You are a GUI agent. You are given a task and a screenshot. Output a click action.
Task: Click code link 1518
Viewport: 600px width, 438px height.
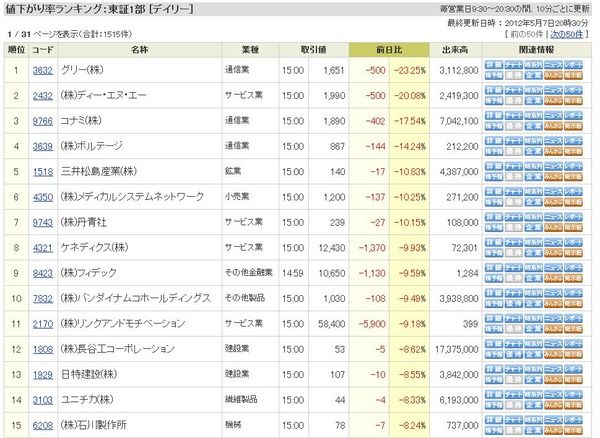click(43, 172)
